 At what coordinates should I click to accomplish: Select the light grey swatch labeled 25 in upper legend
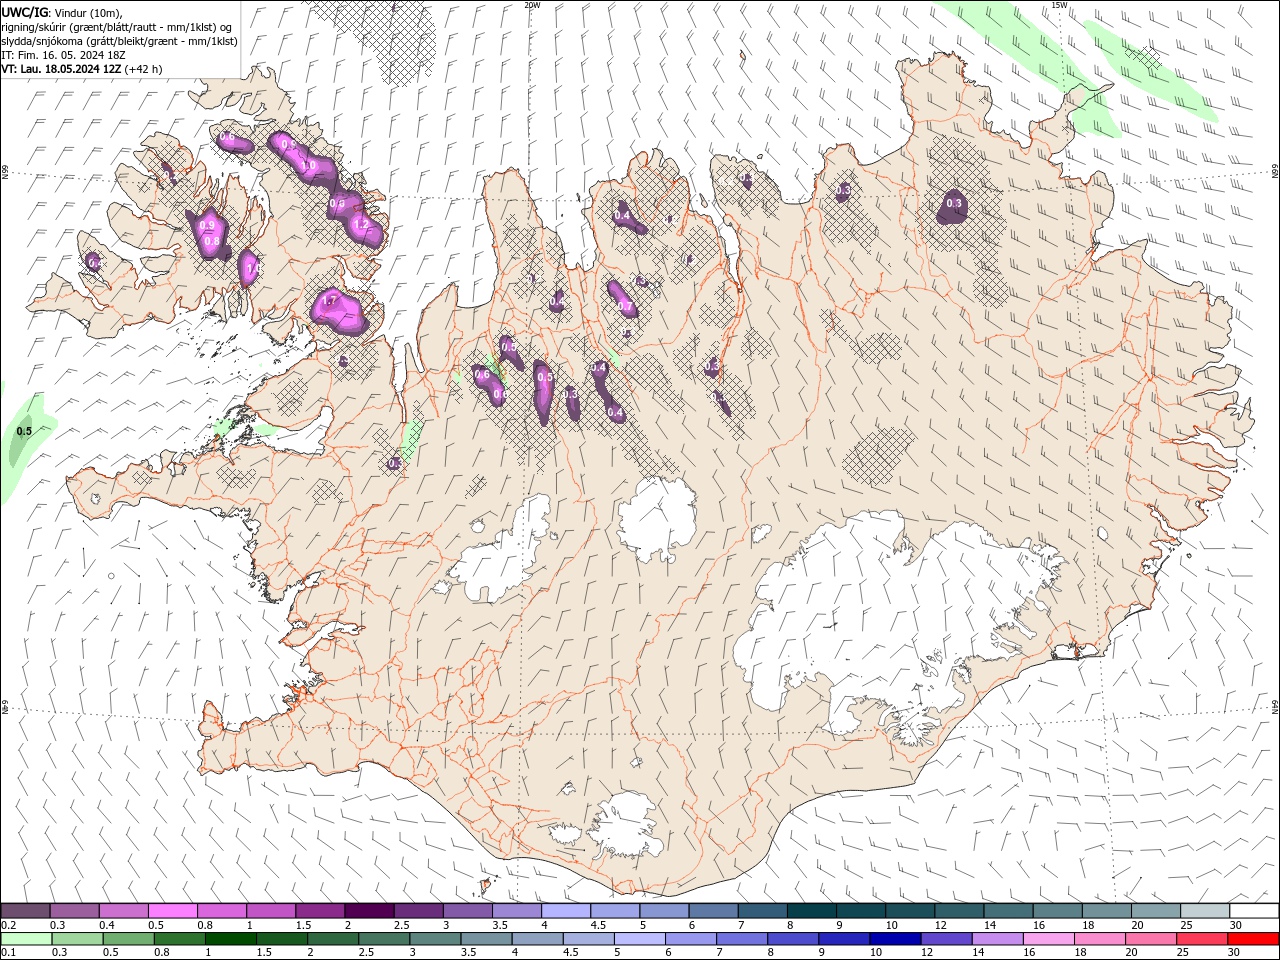point(1205,910)
